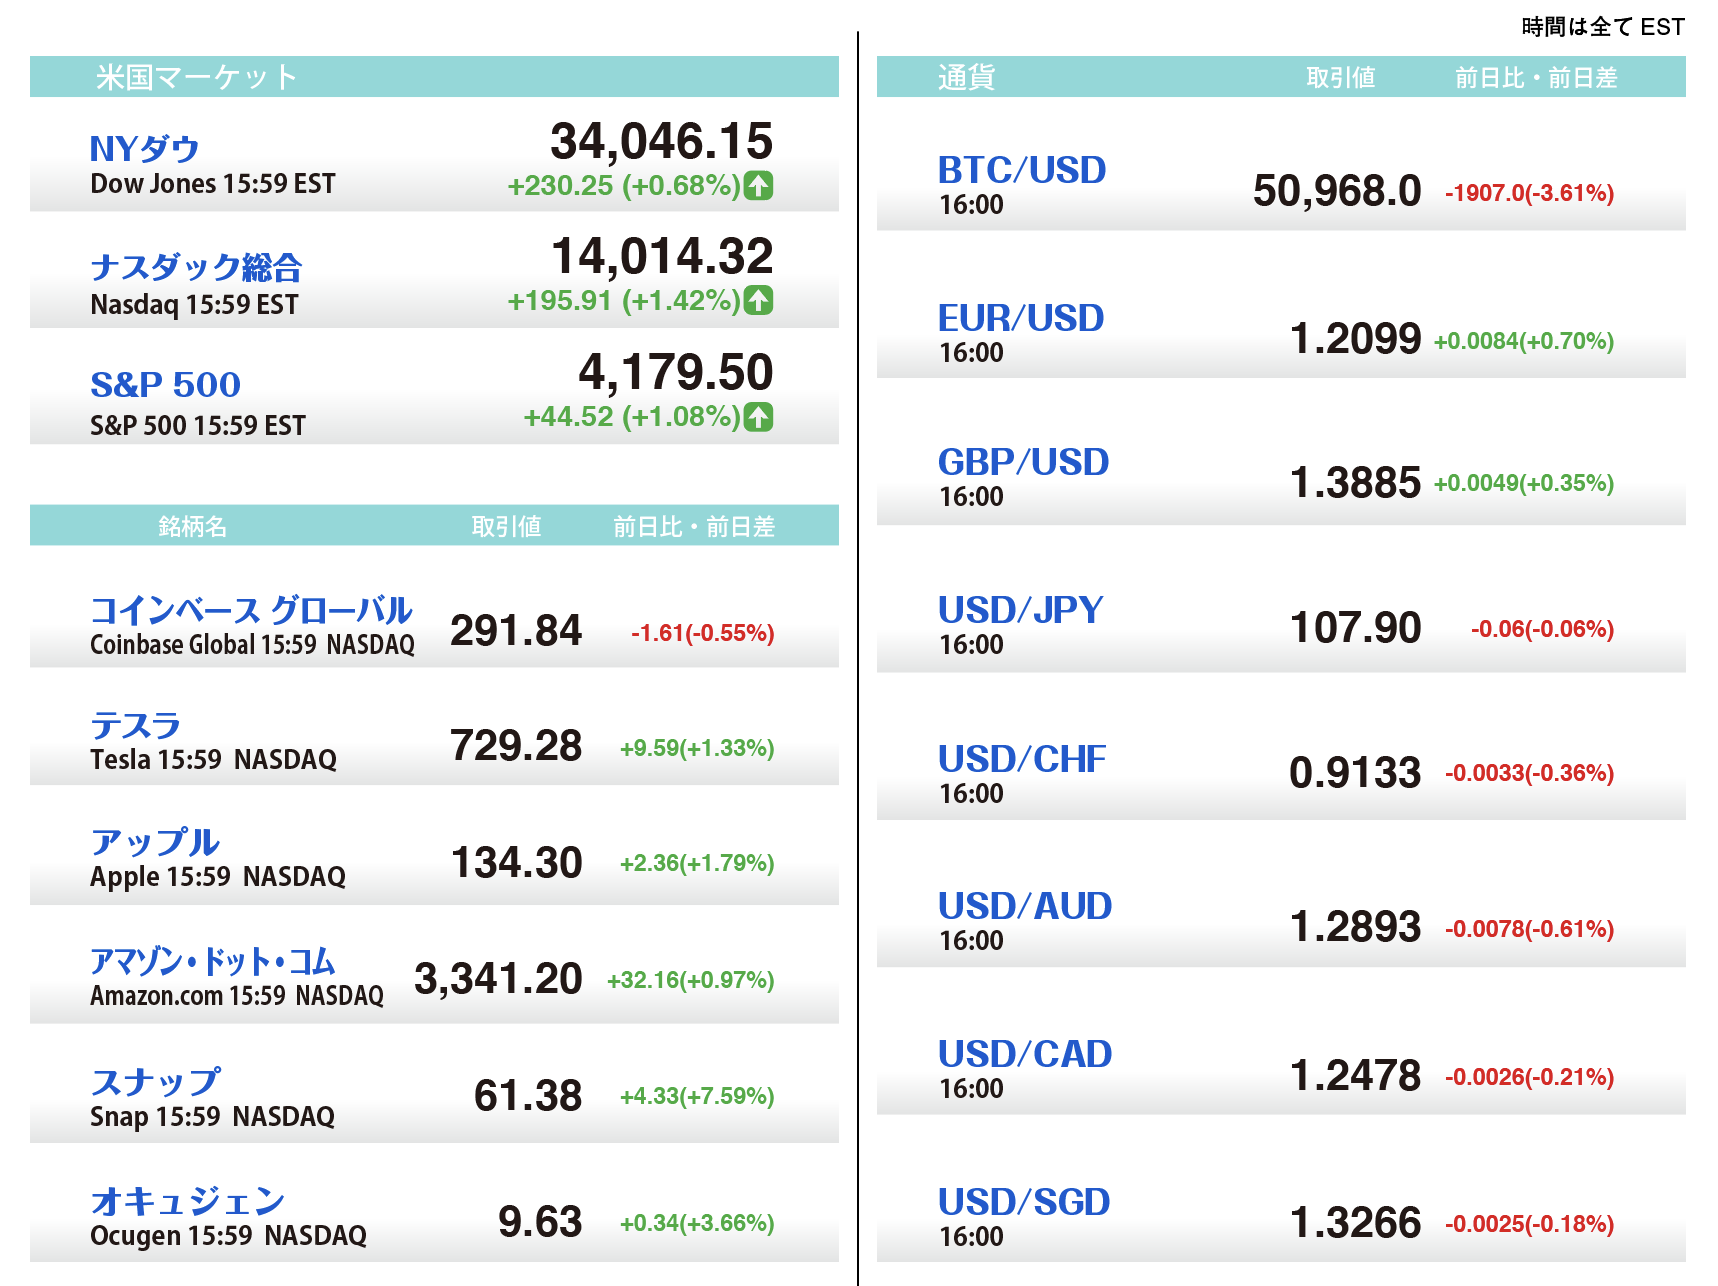The width and height of the screenshot is (1718, 1286).
Task: Click the green up arrow on S&P 500 row
Action: tap(758, 416)
